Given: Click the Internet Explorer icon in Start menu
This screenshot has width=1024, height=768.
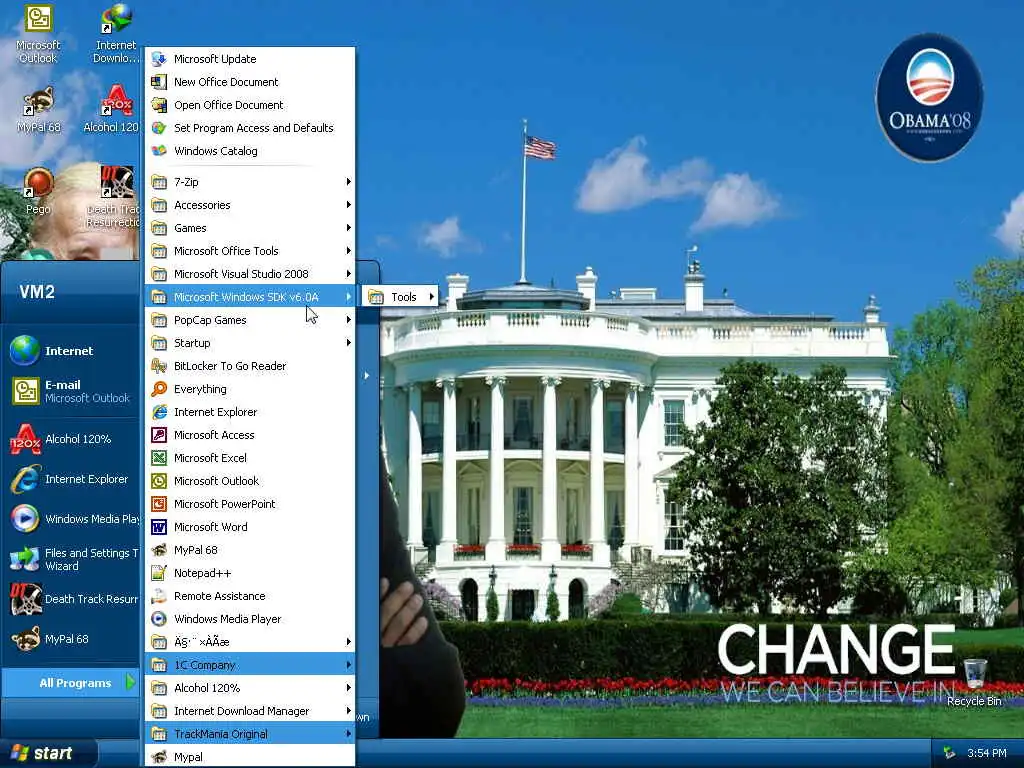Looking at the screenshot, I should pos(25,479).
